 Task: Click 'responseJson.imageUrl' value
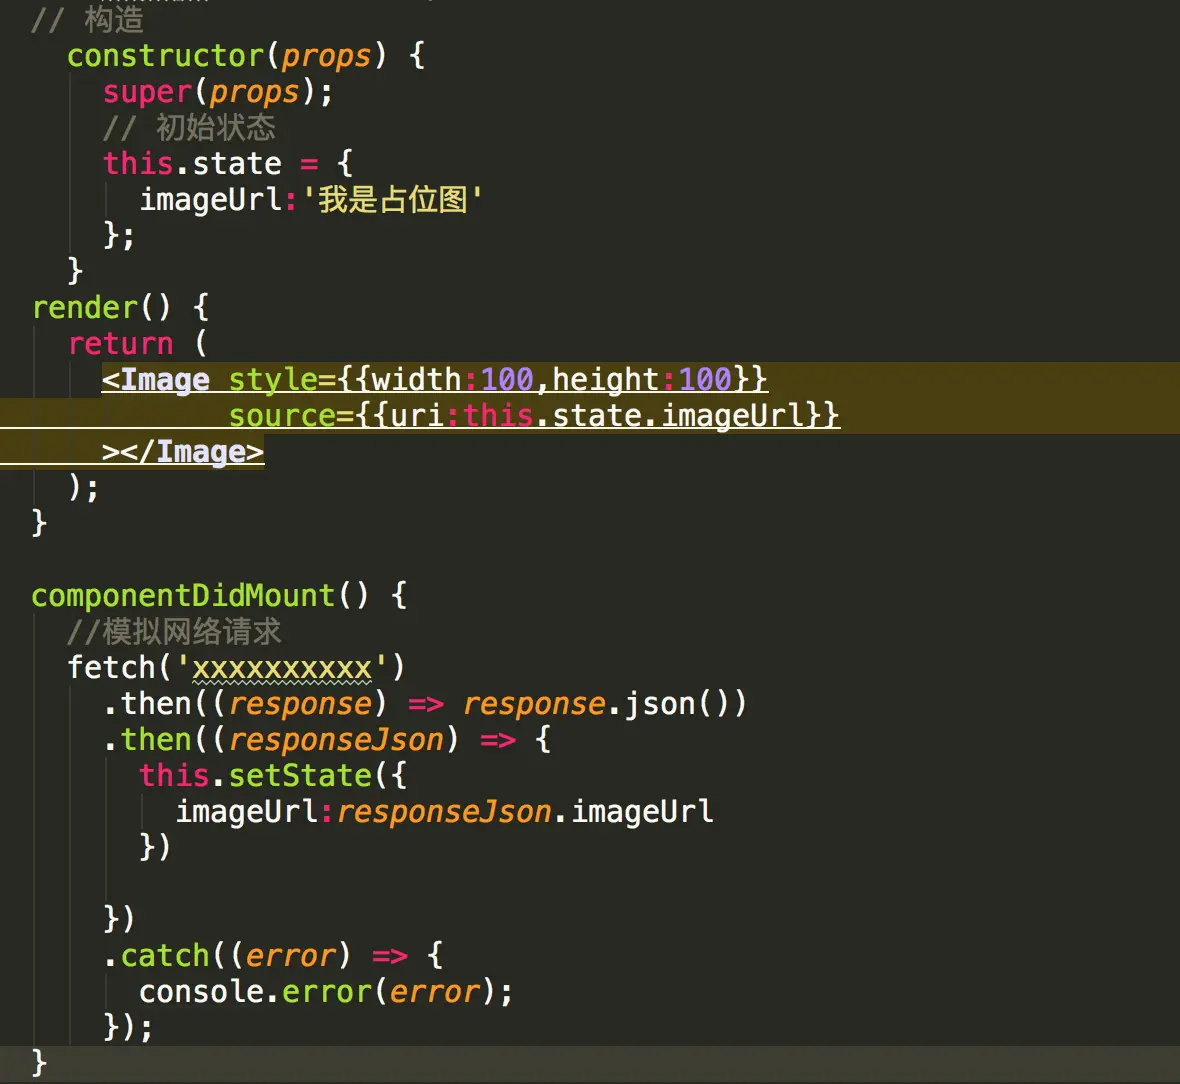(x=525, y=812)
